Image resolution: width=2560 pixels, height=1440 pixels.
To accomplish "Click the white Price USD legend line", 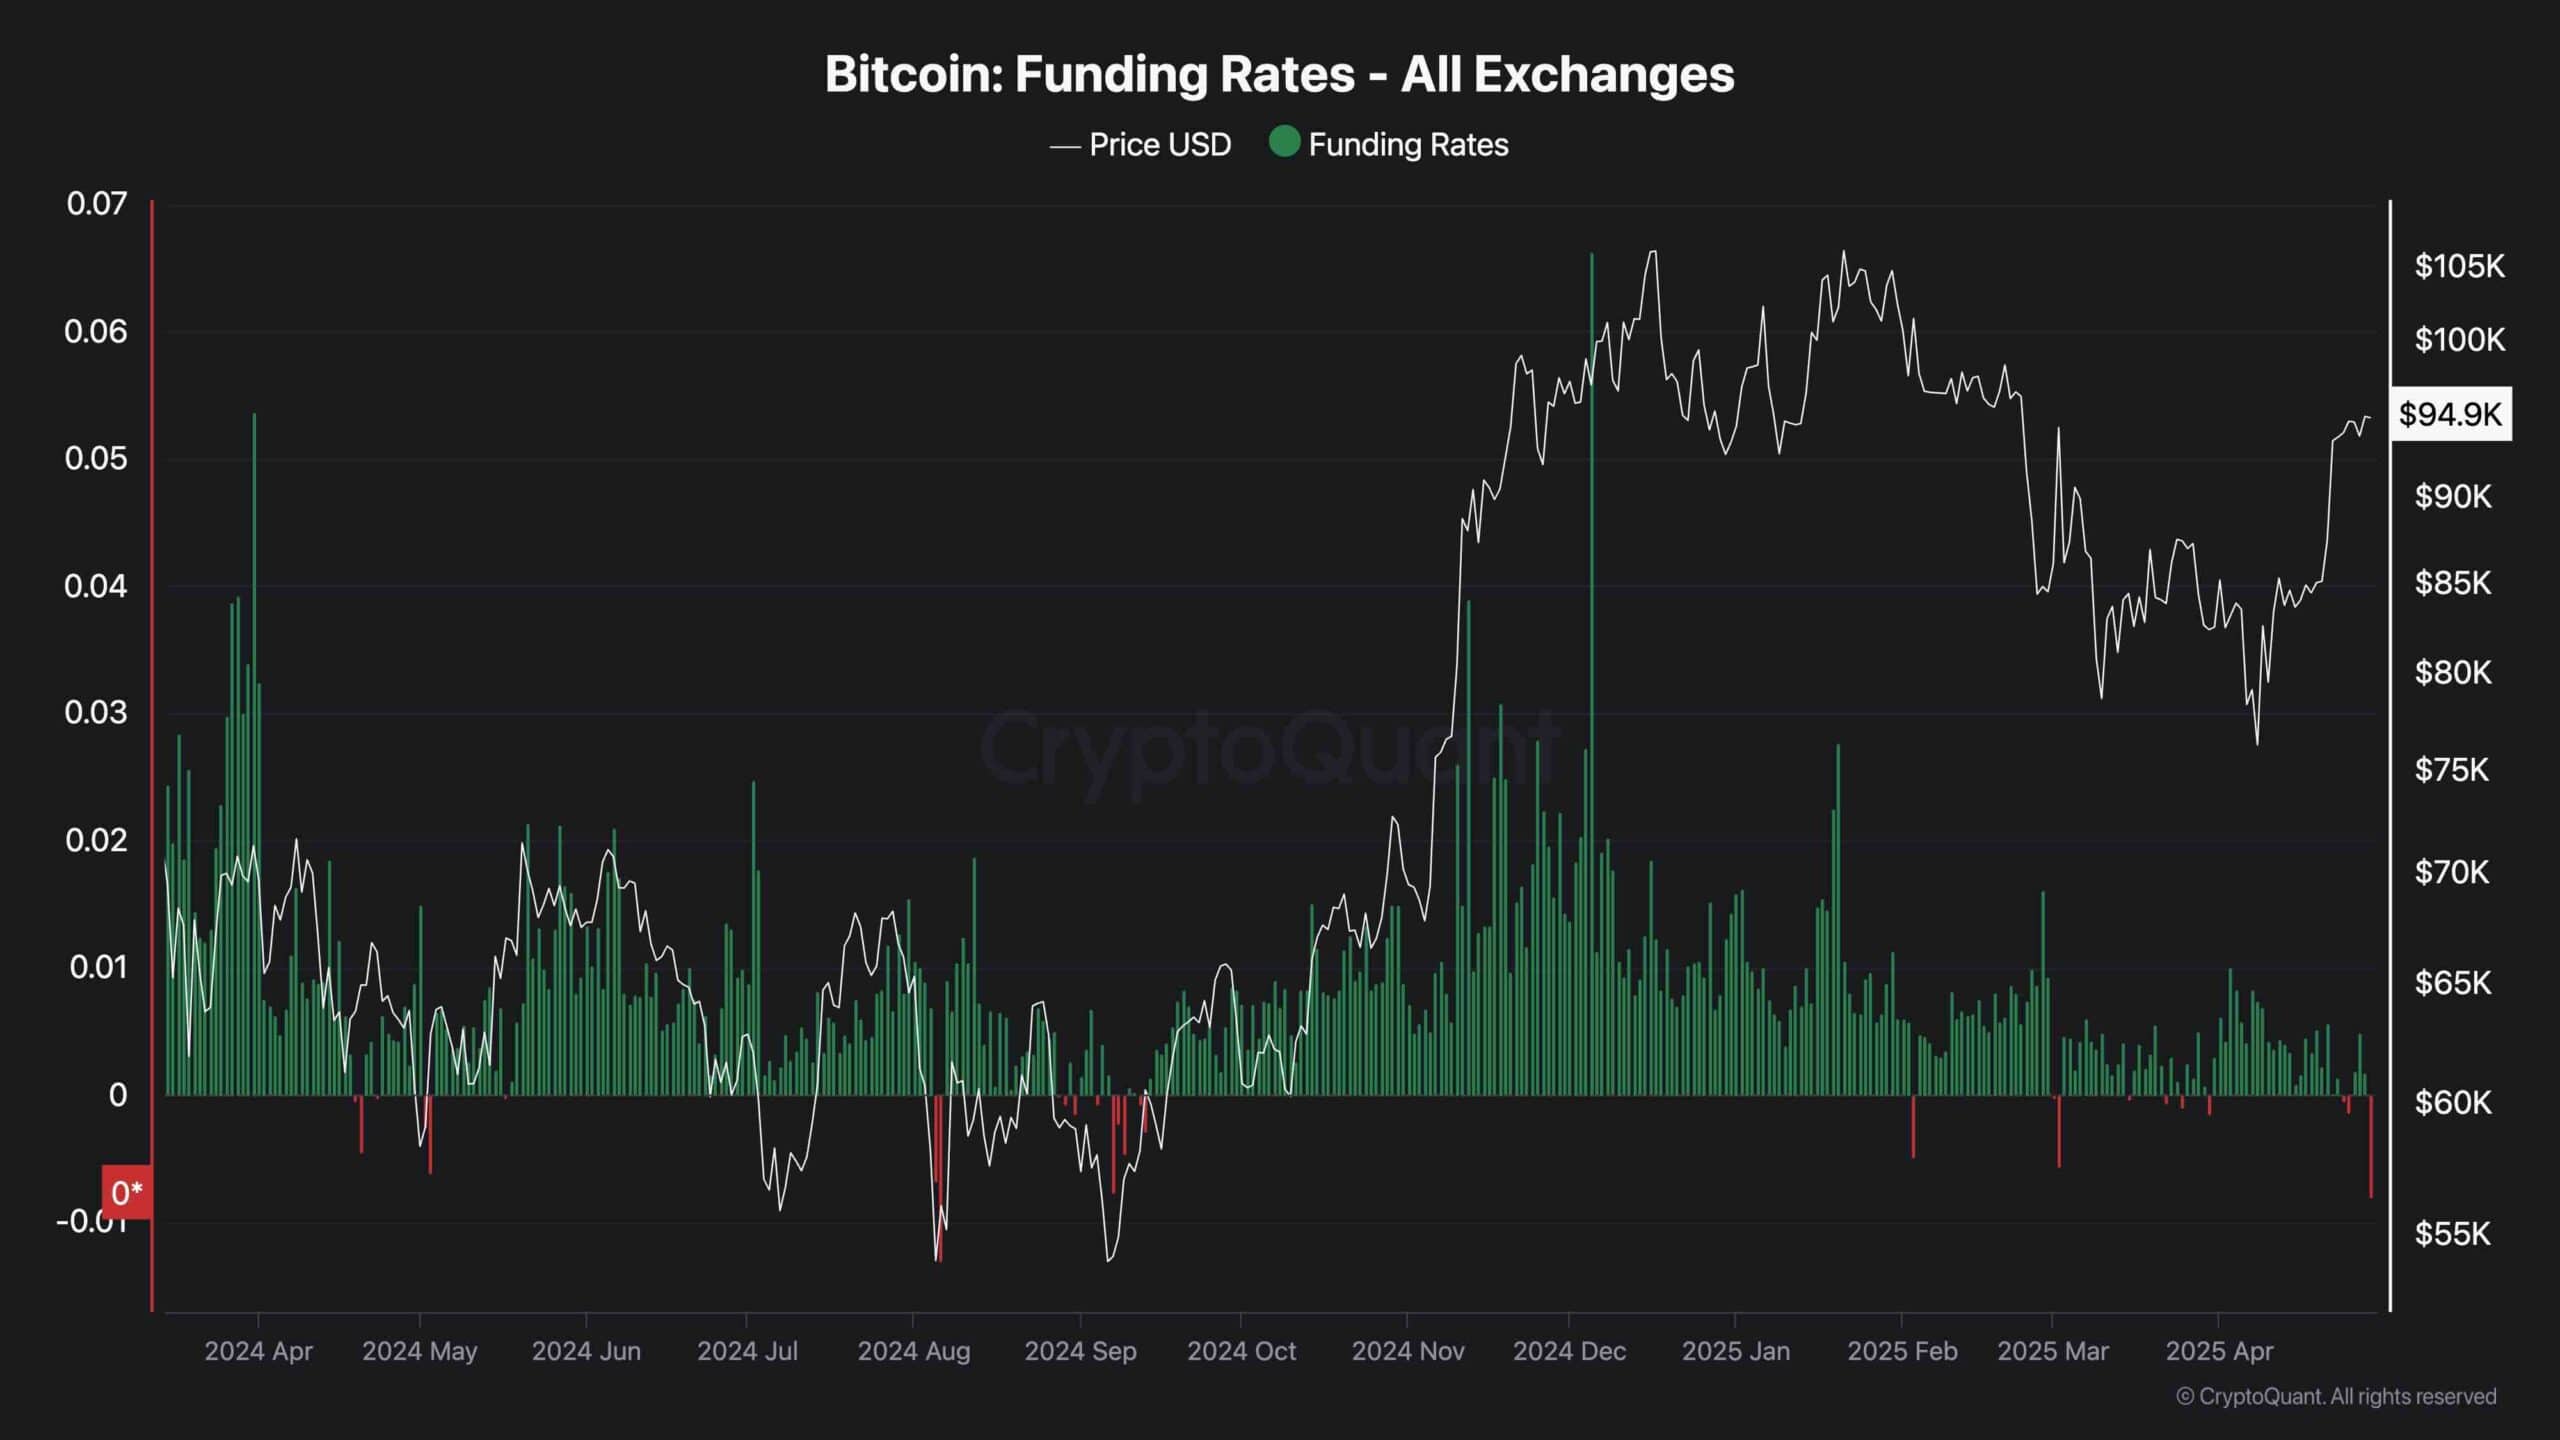I will click(1064, 147).
